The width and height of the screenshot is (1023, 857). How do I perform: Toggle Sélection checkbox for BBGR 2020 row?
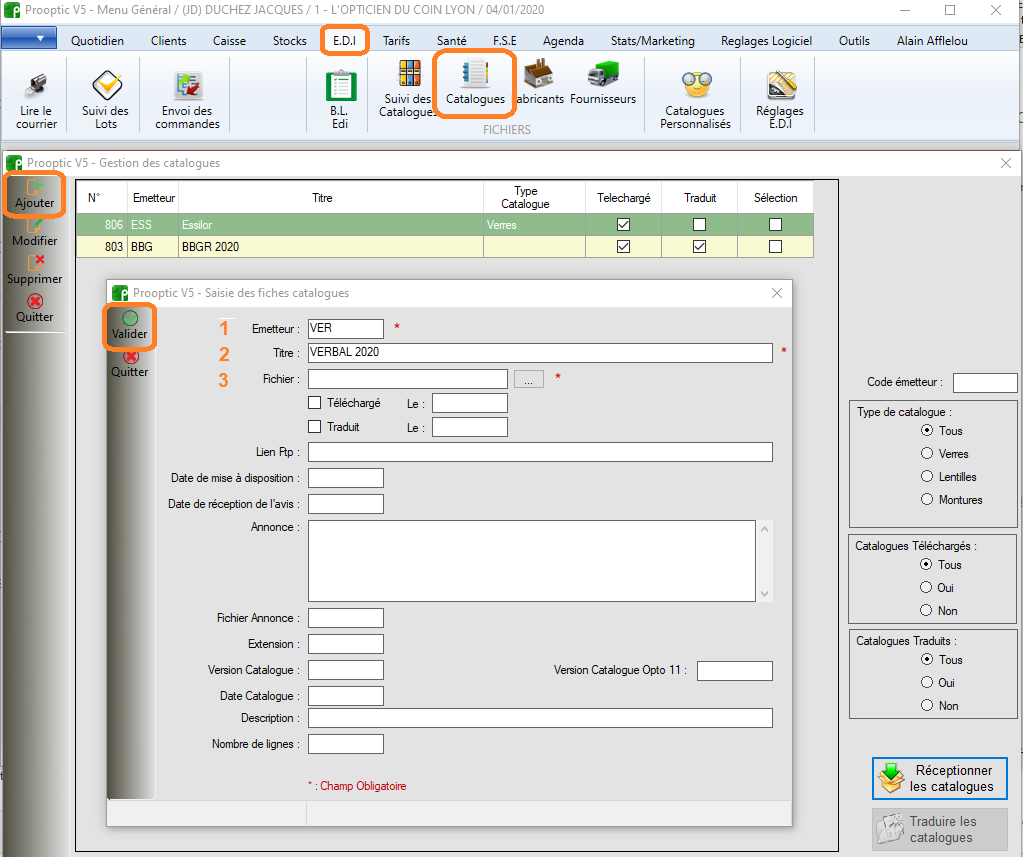[x=775, y=247]
